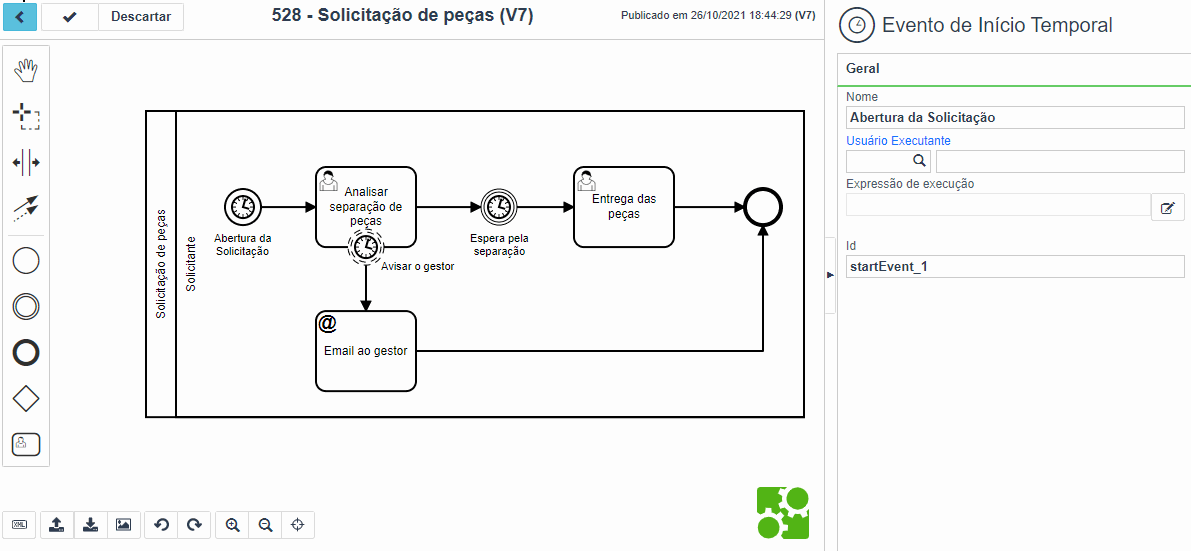Screen dimensions: 1191x551
Task: Click the Solicitação de peças pool label
Action: pyautogui.click(x=160, y=264)
